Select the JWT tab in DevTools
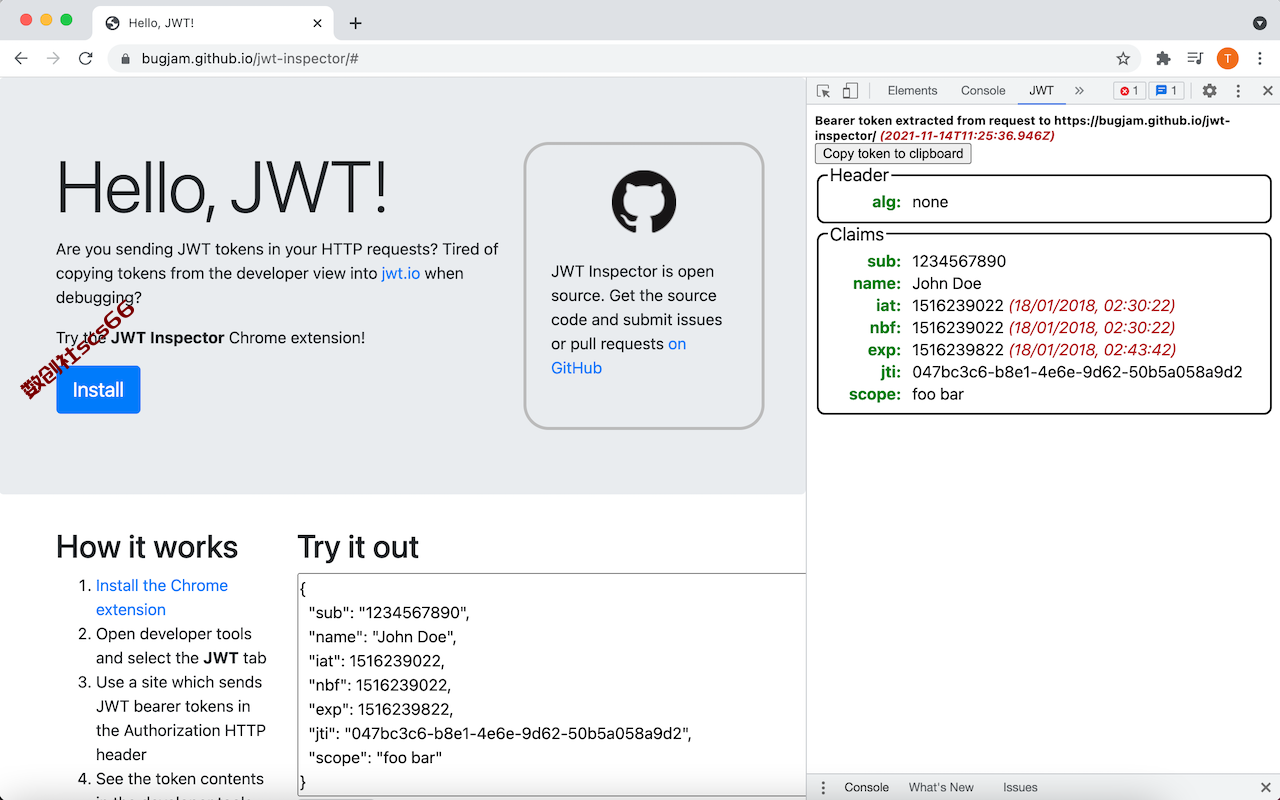Viewport: 1280px width, 800px height. pos(1041,91)
